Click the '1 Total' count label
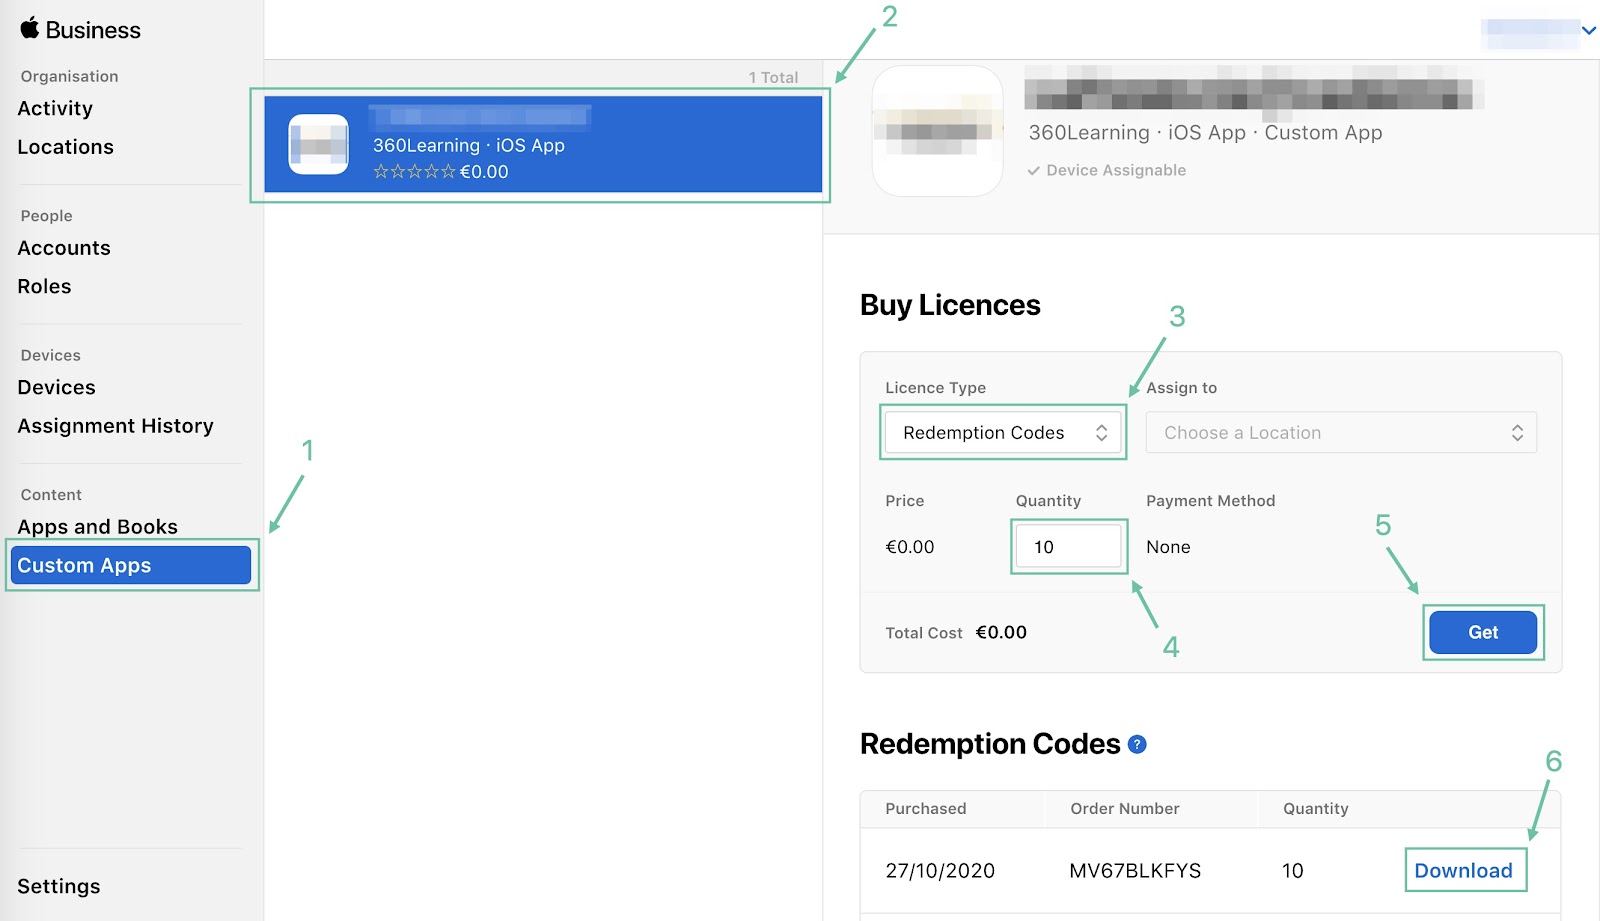The image size is (1600, 921). 773,77
